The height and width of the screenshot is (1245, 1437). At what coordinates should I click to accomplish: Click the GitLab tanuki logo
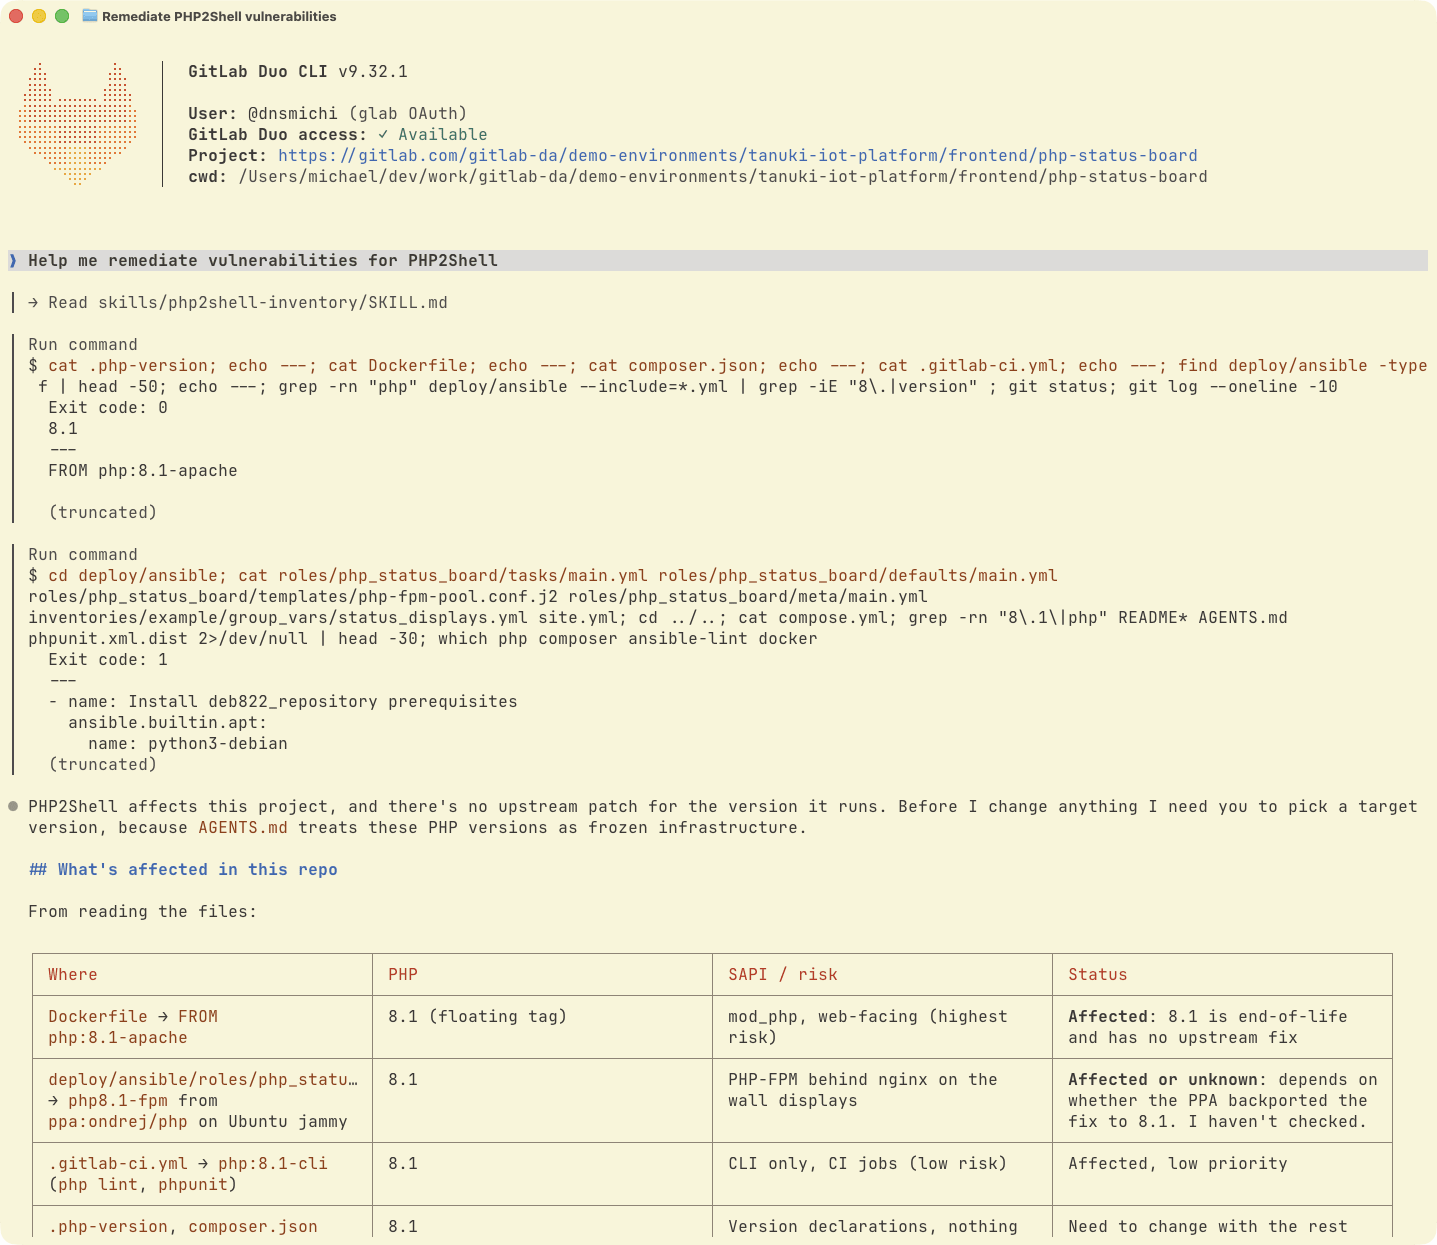[77, 124]
